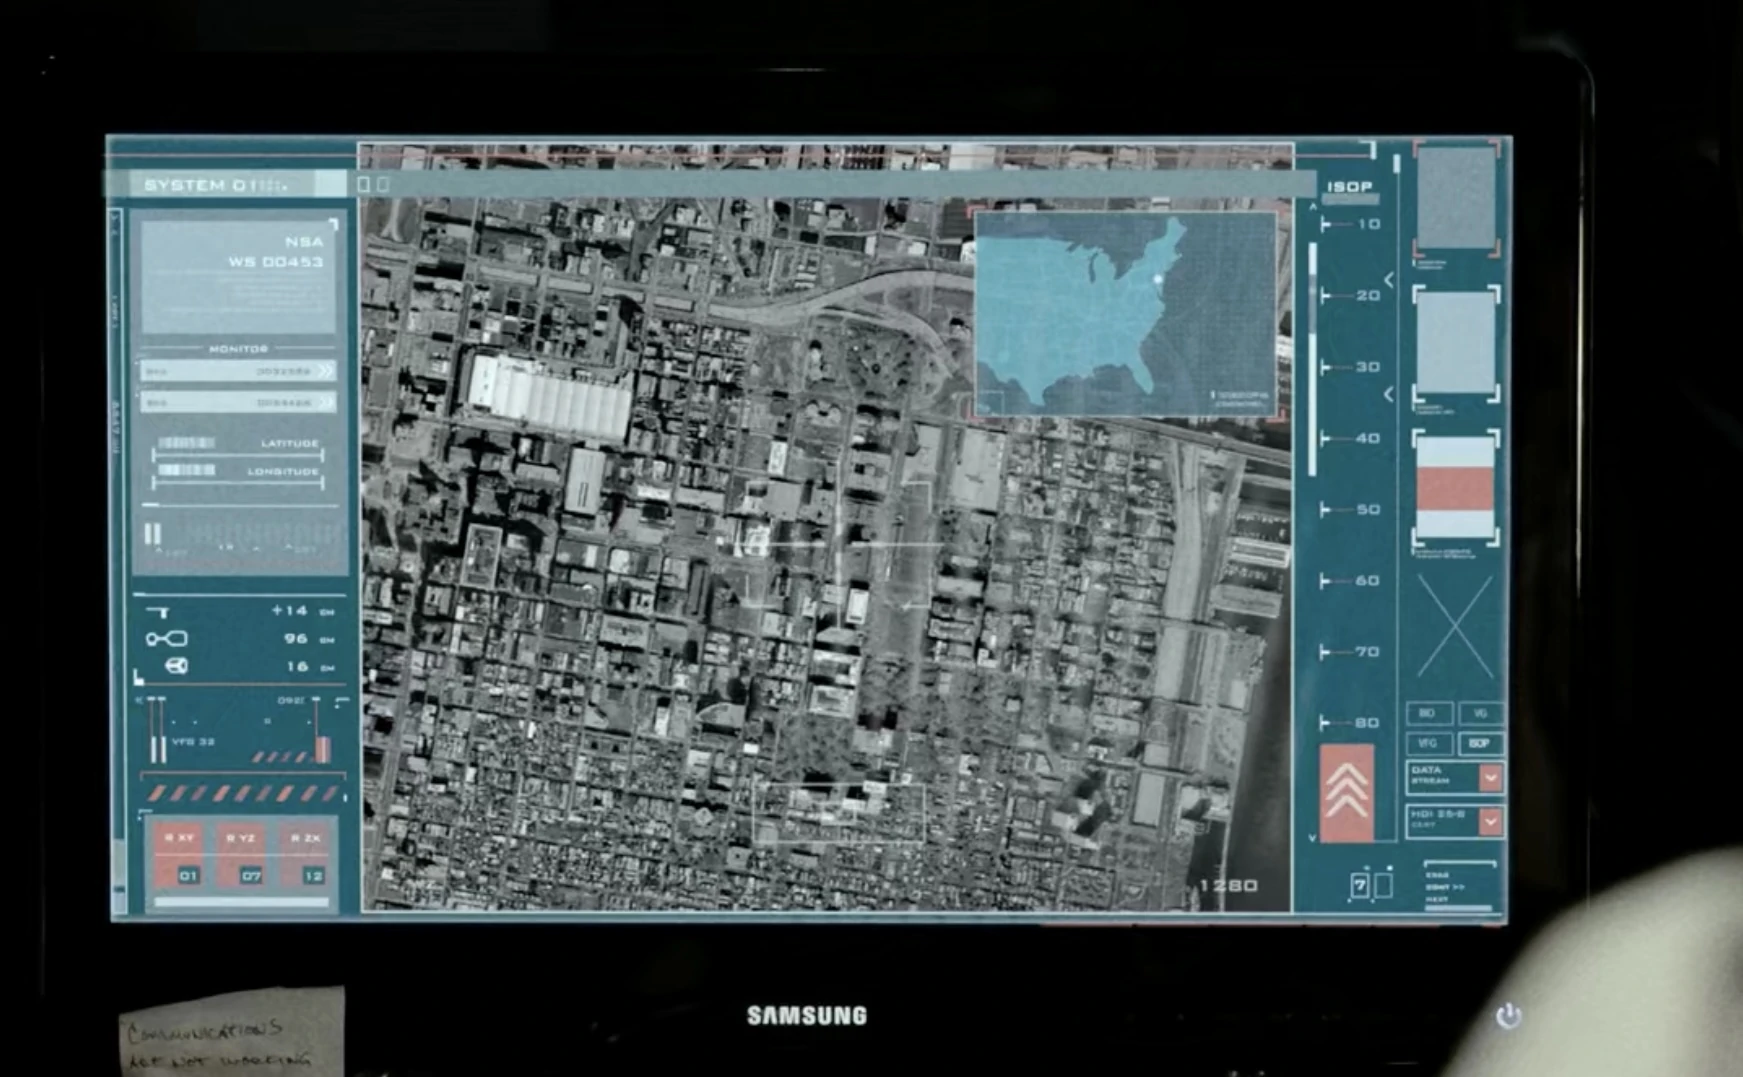The height and width of the screenshot is (1077, 1743).
Task: Select the VG mode button
Action: pos(1480,713)
